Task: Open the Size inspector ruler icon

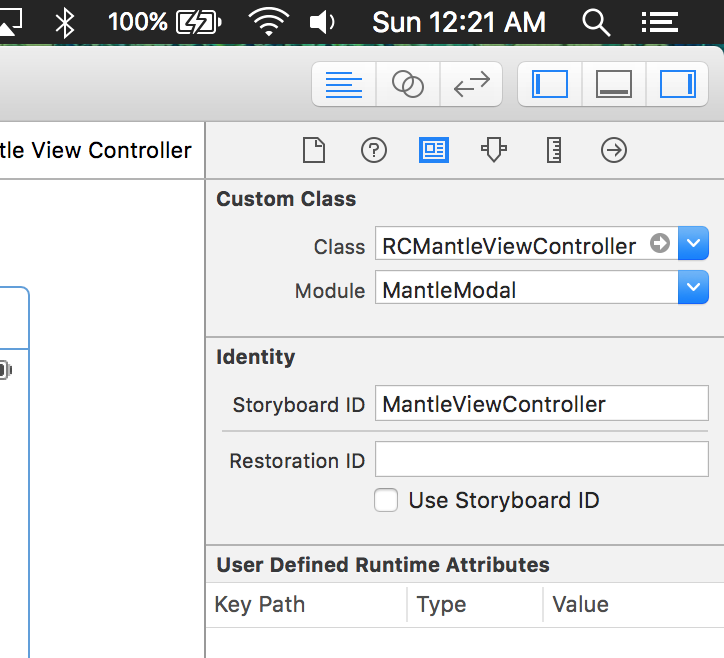Action: pos(553,150)
